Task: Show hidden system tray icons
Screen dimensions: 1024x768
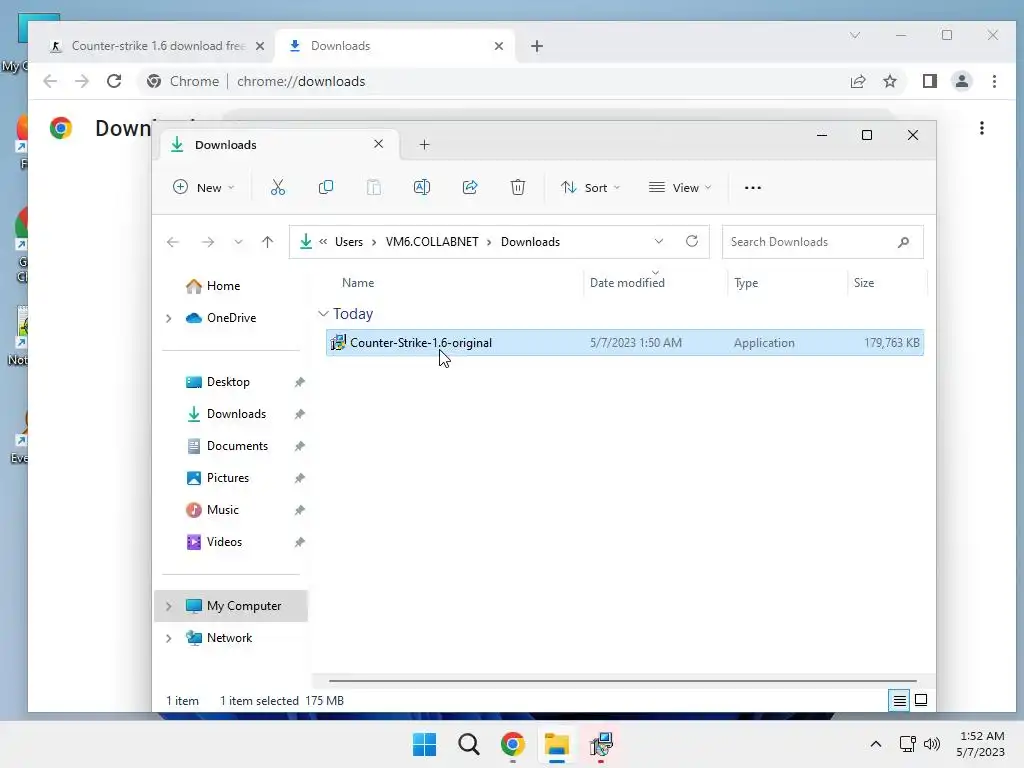Action: [x=876, y=744]
